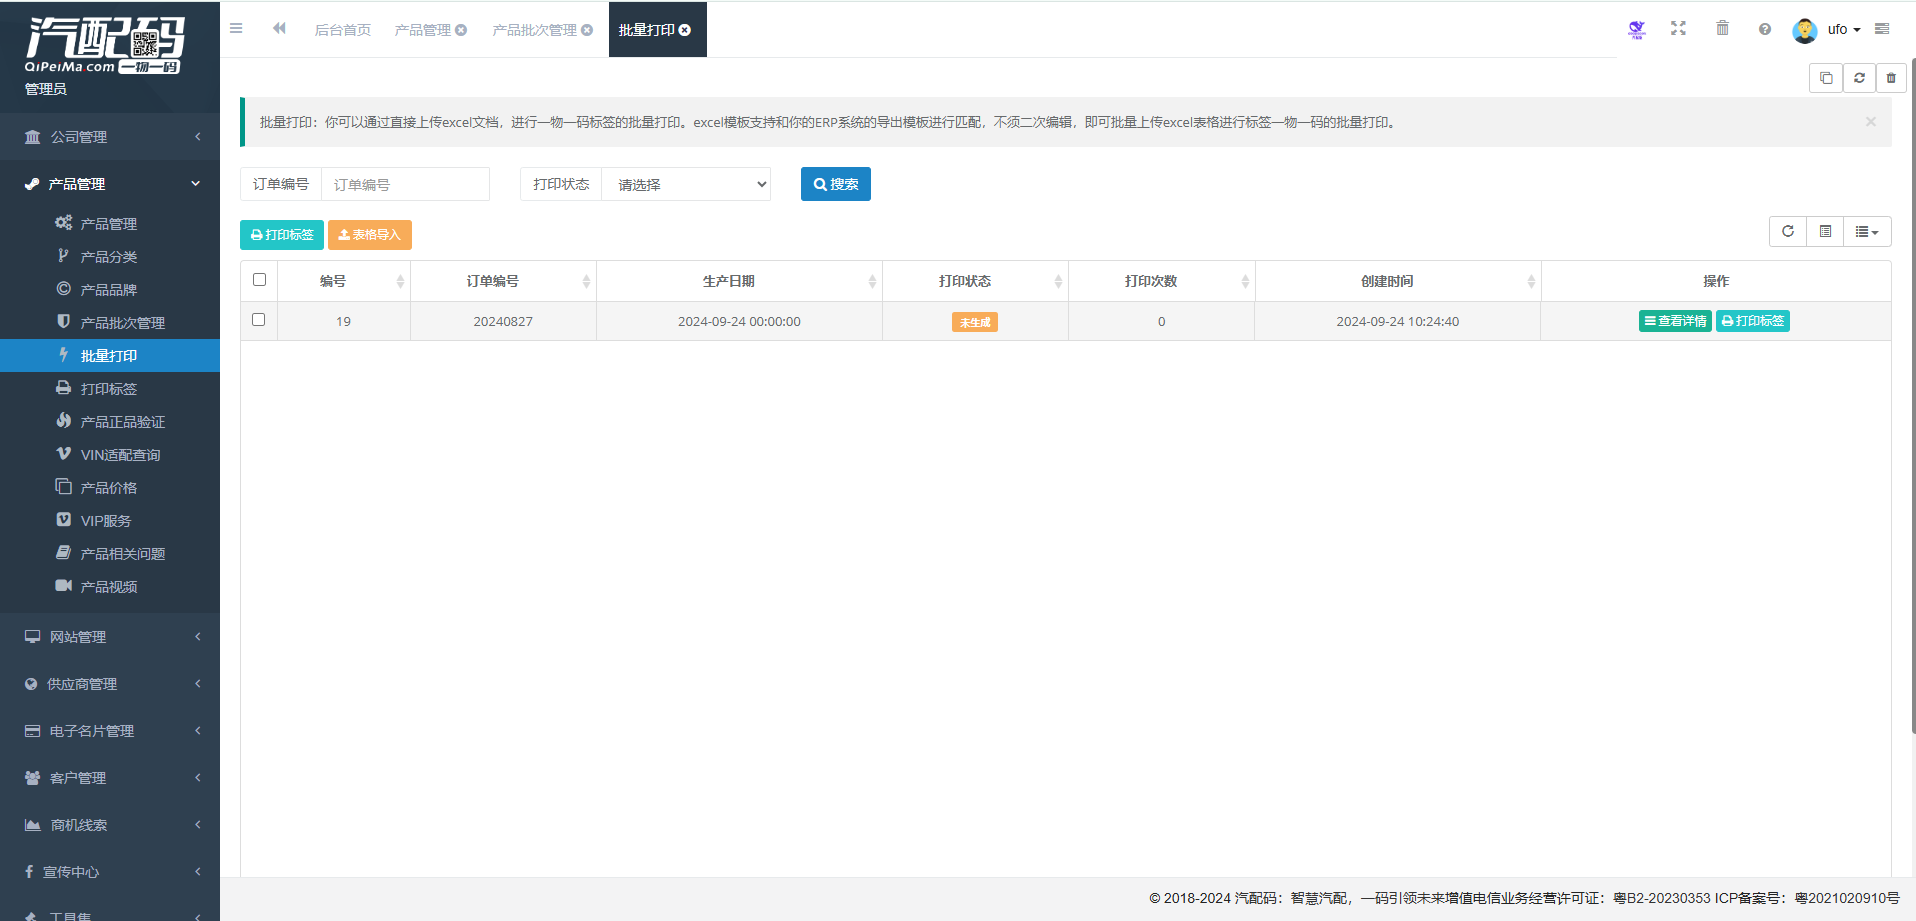Open the 打印状态 dropdown

click(686, 185)
